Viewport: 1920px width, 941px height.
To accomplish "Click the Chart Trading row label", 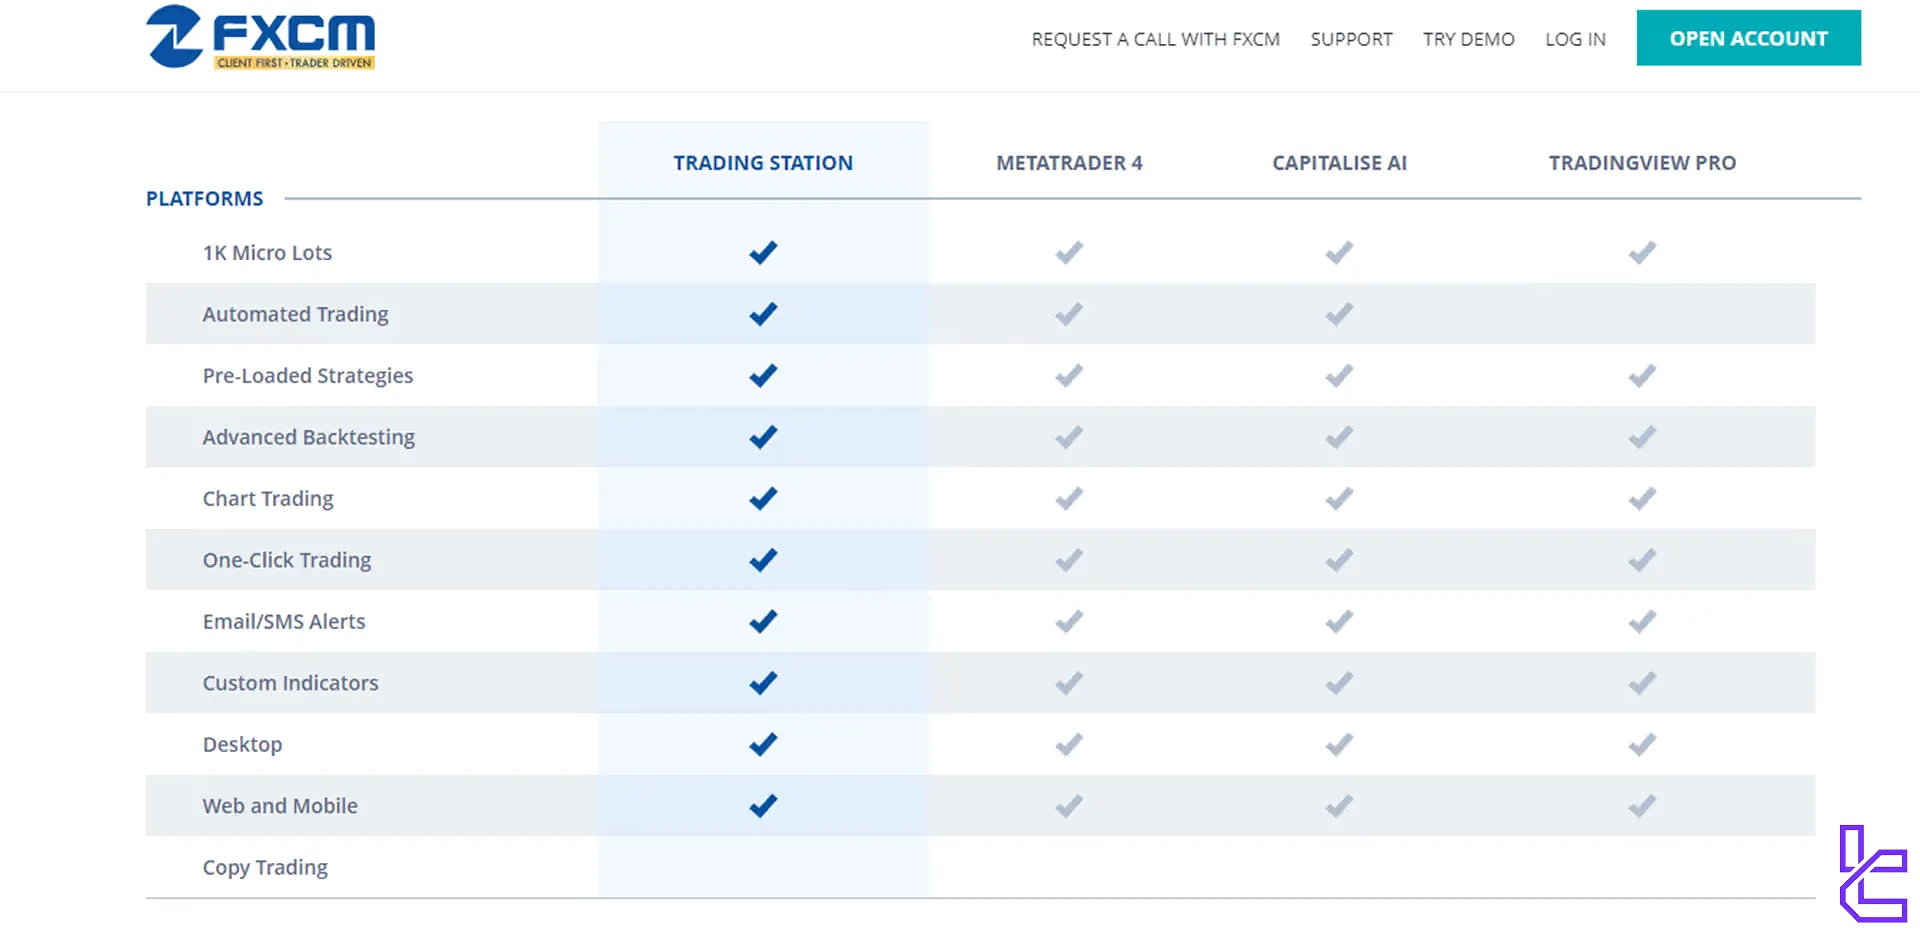I will coord(268,498).
